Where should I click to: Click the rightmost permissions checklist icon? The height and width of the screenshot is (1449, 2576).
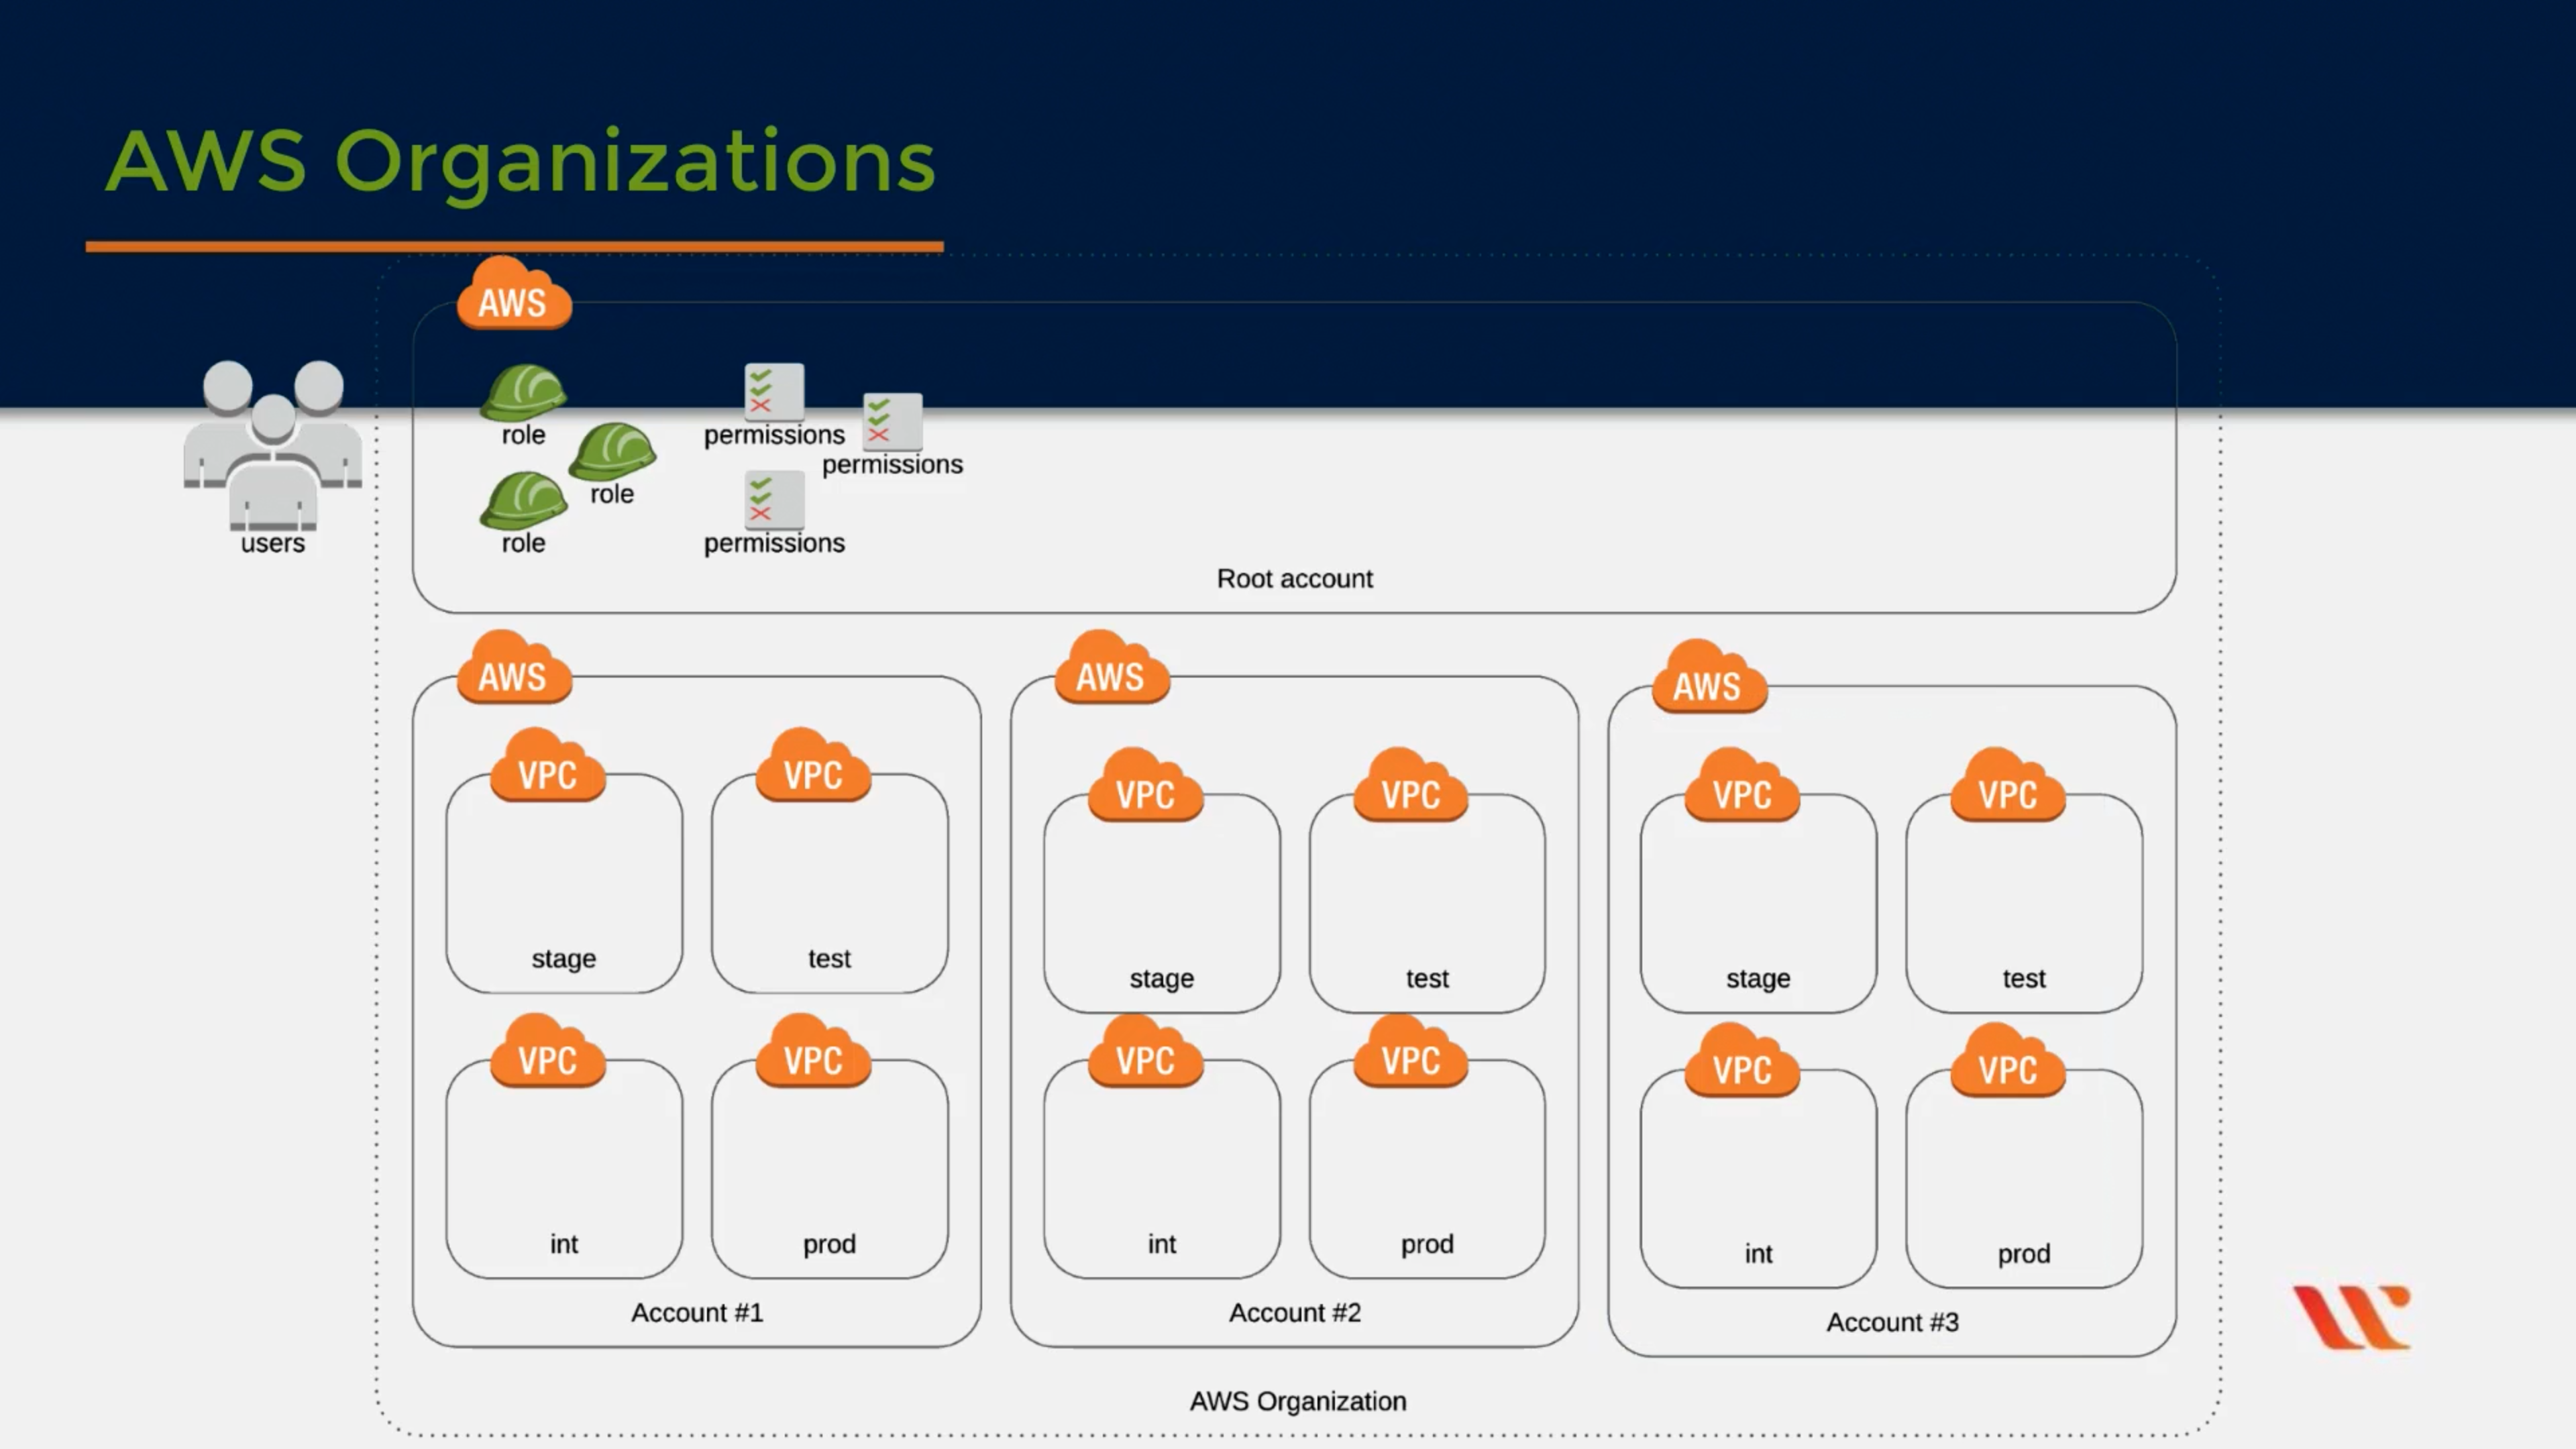[892, 421]
